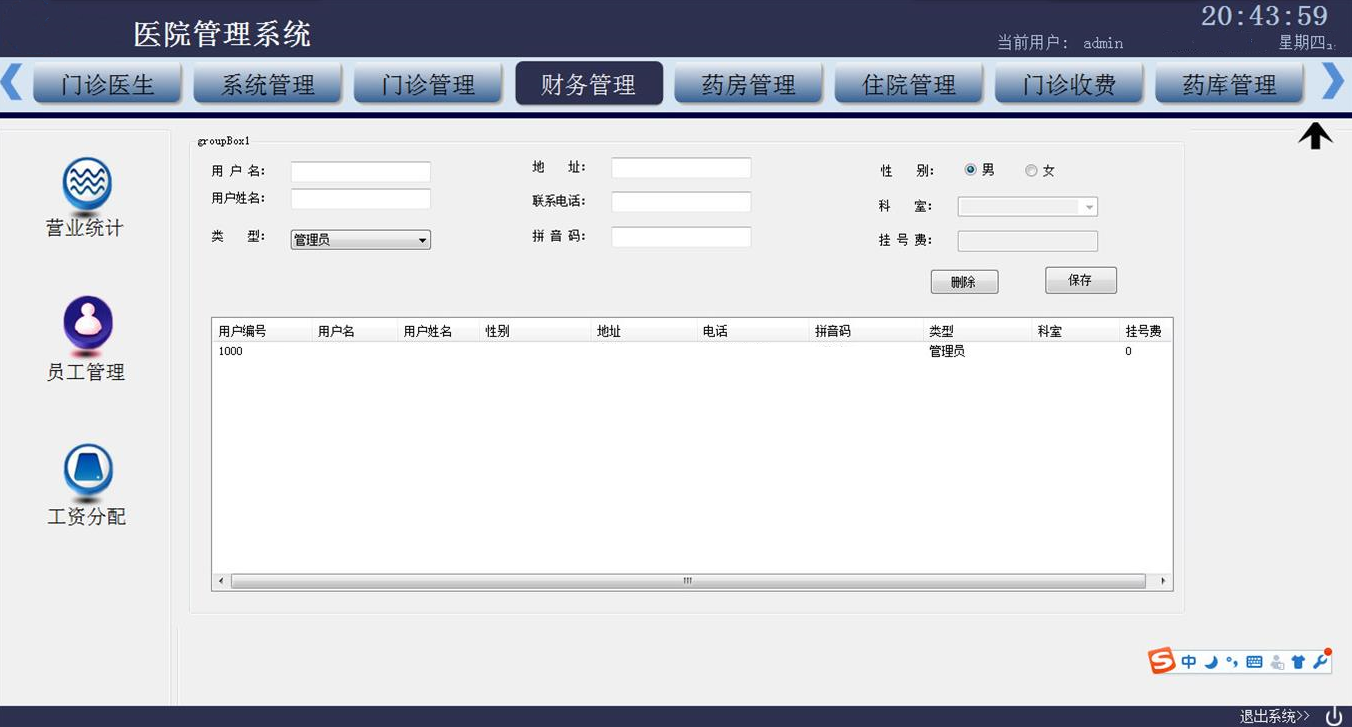Switch to 门诊医生 tab
Screen dimensions: 1352x727
[107, 84]
